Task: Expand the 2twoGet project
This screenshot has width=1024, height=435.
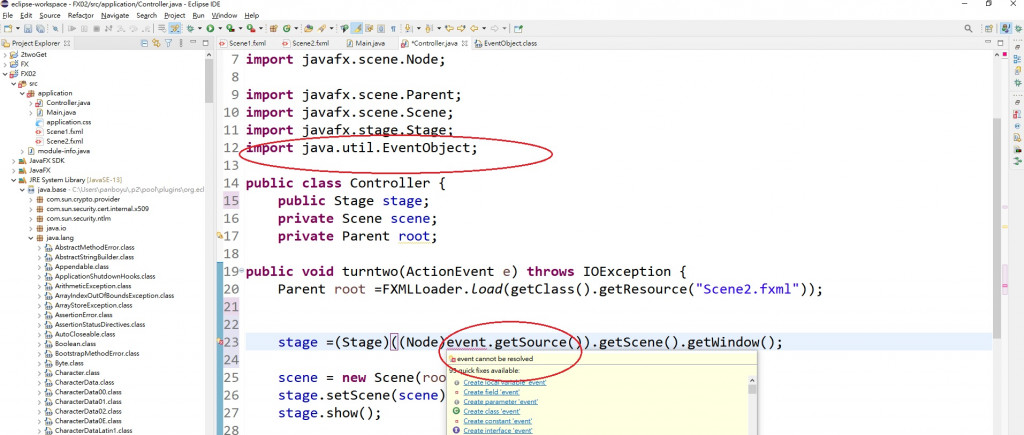Action: 5,55
